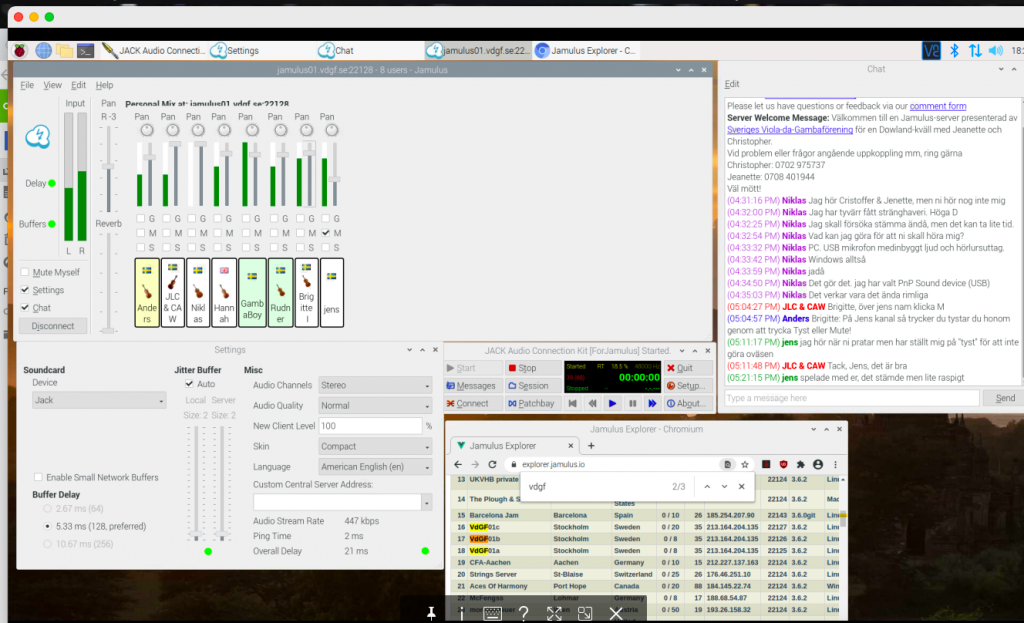The width and height of the screenshot is (1024, 623).
Task: Open a new Chromium tab
Action: tap(591, 445)
